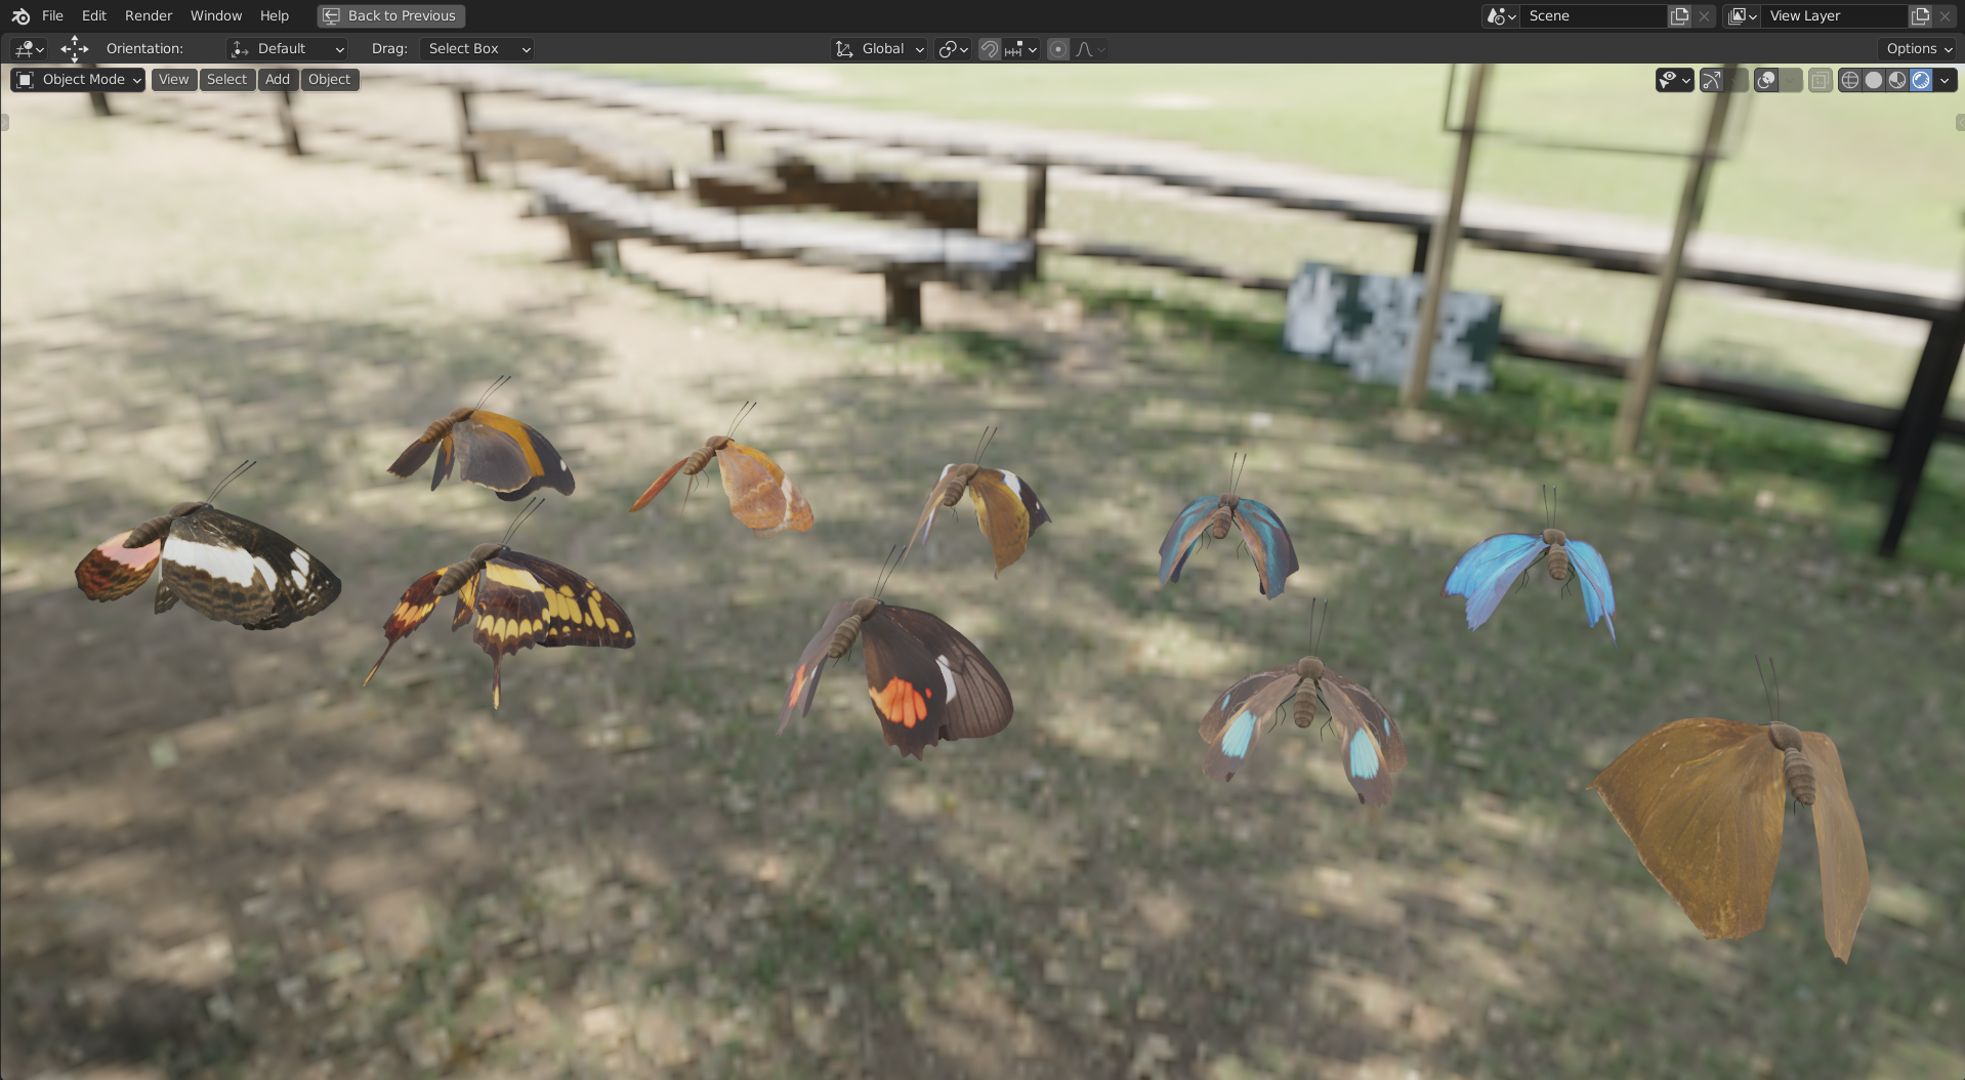
Task: Switch to material preview shading
Action: coord(1897,80)
